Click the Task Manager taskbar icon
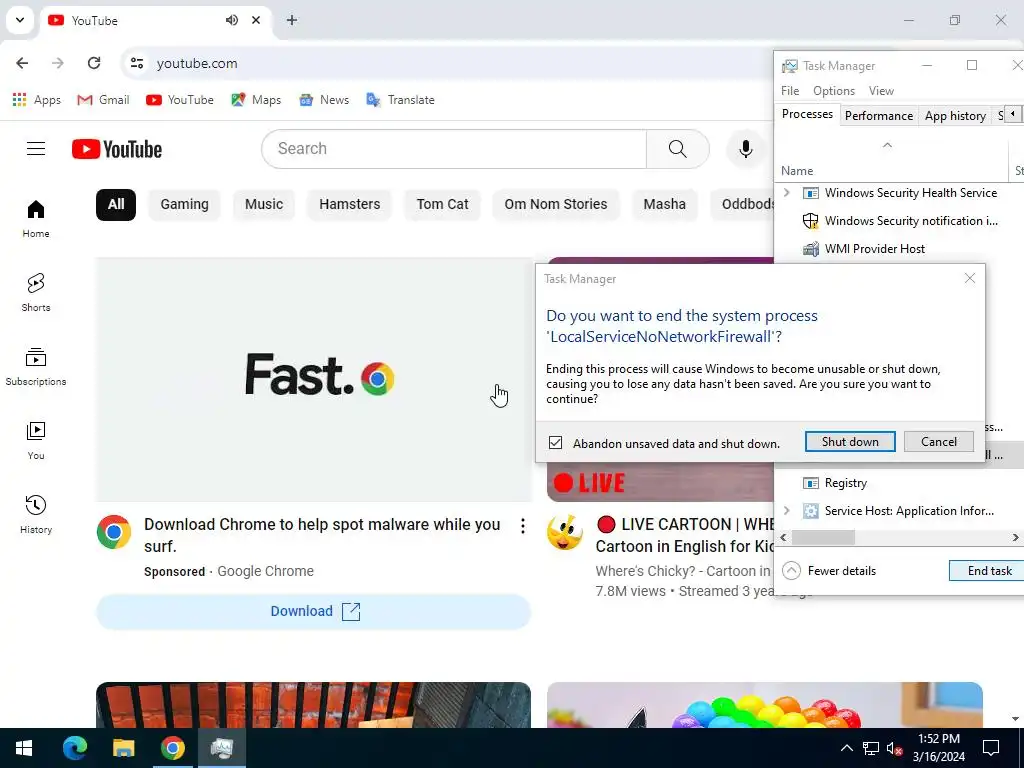Screen dimensions: 1024x768 pos(222,748)
